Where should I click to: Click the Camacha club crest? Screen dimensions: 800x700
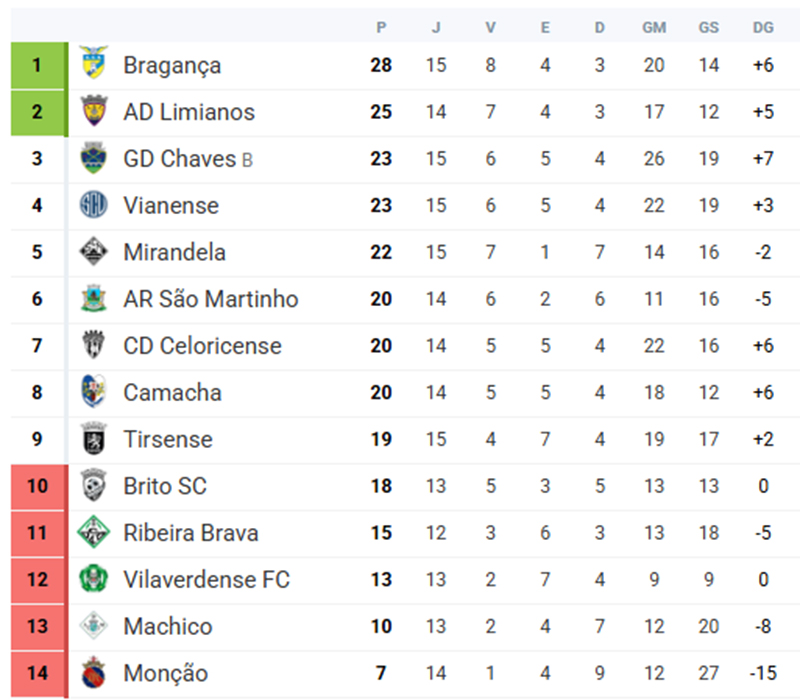coord(93,392)
